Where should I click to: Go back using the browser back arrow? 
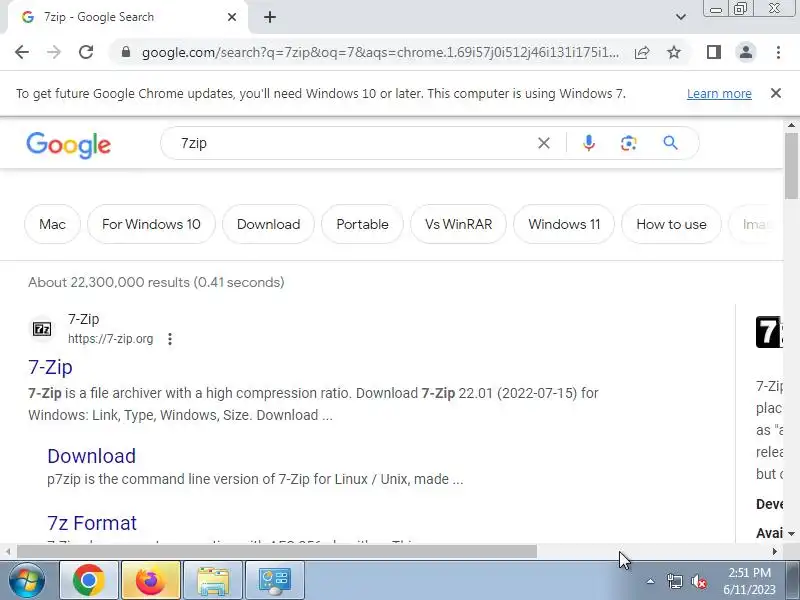22,52
